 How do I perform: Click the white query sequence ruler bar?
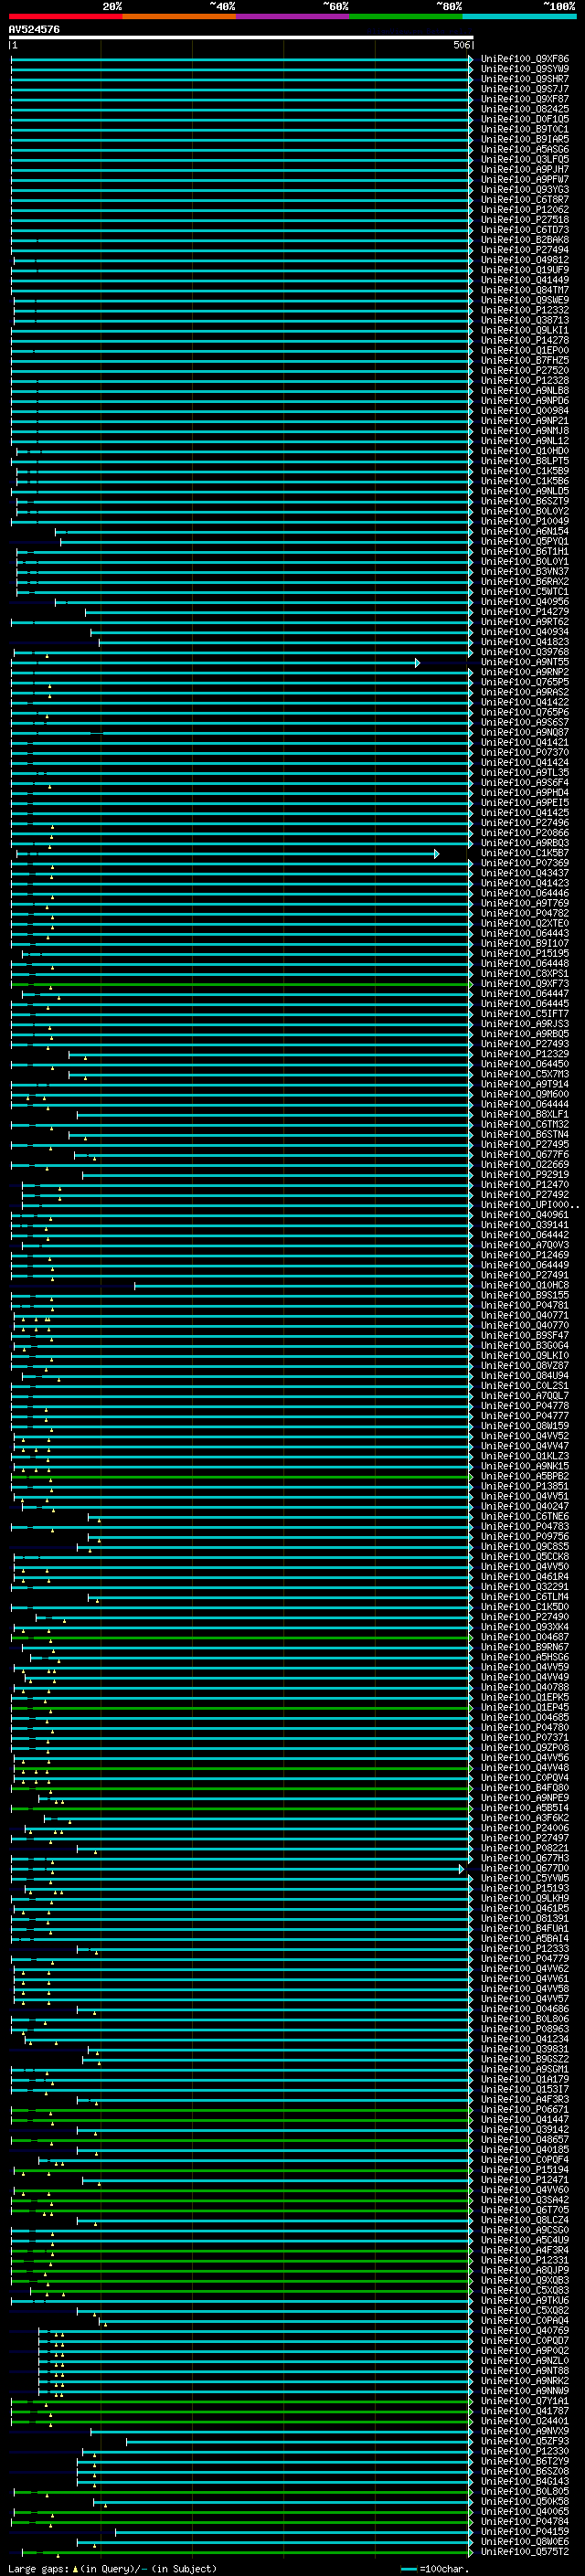(241, 37)
